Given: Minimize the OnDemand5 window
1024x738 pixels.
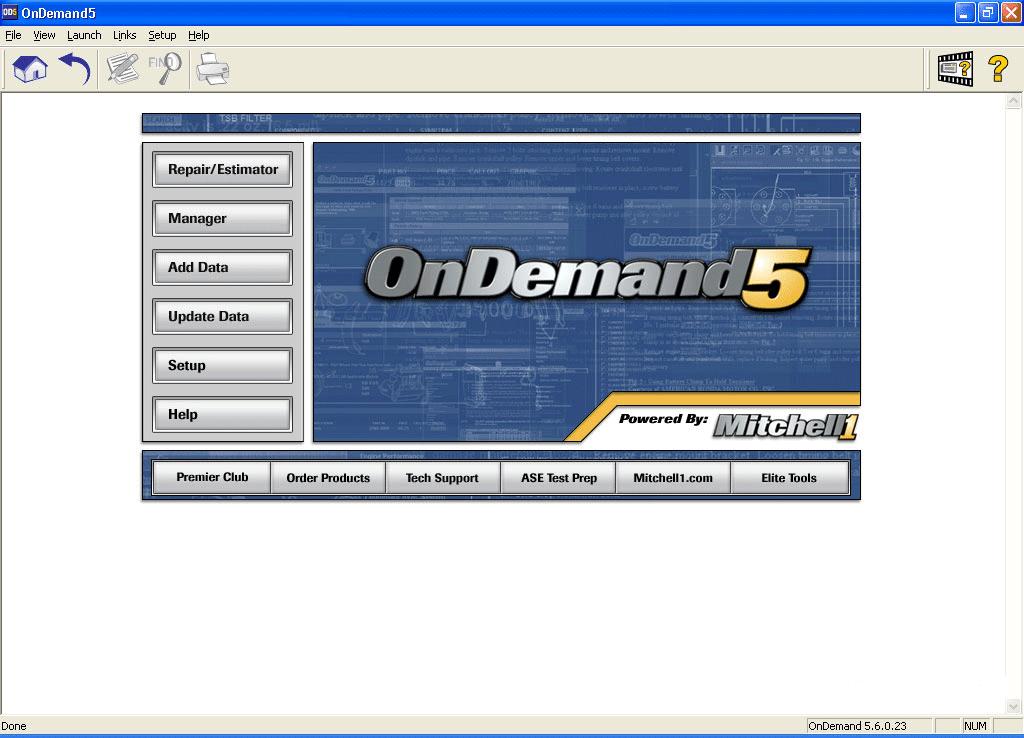Looking at the screenshot, I should (965, 12).
